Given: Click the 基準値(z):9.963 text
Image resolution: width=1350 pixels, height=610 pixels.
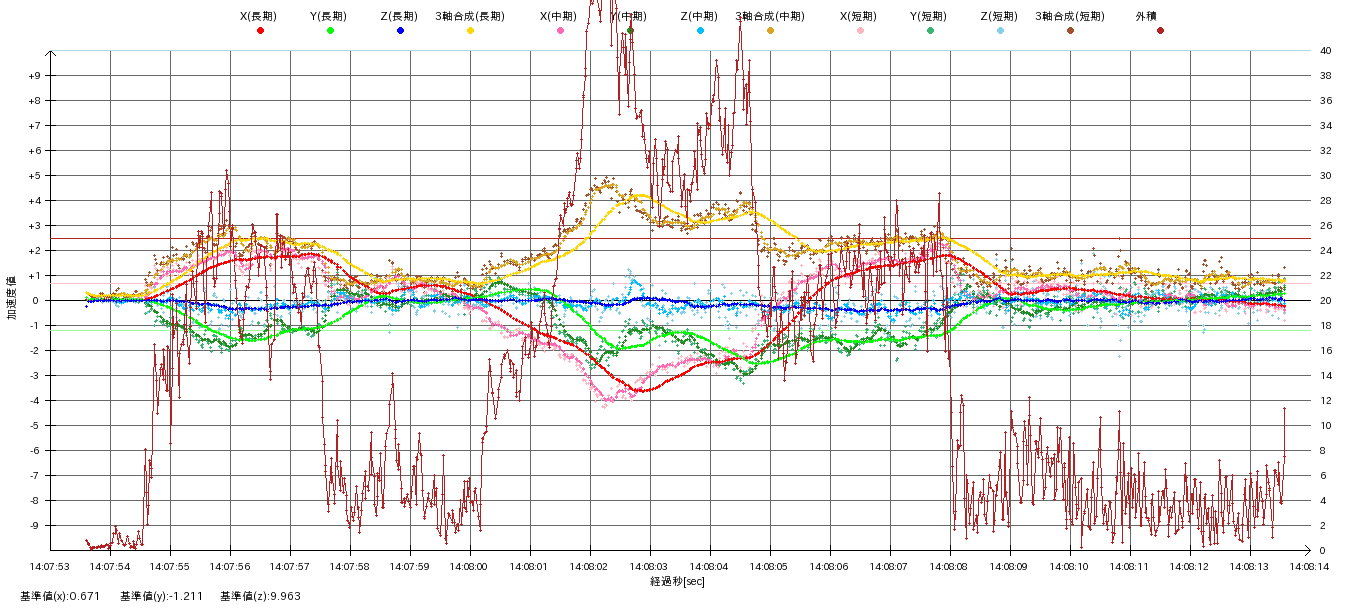Looking at the screenshot, I should click(x=260, y=596).
